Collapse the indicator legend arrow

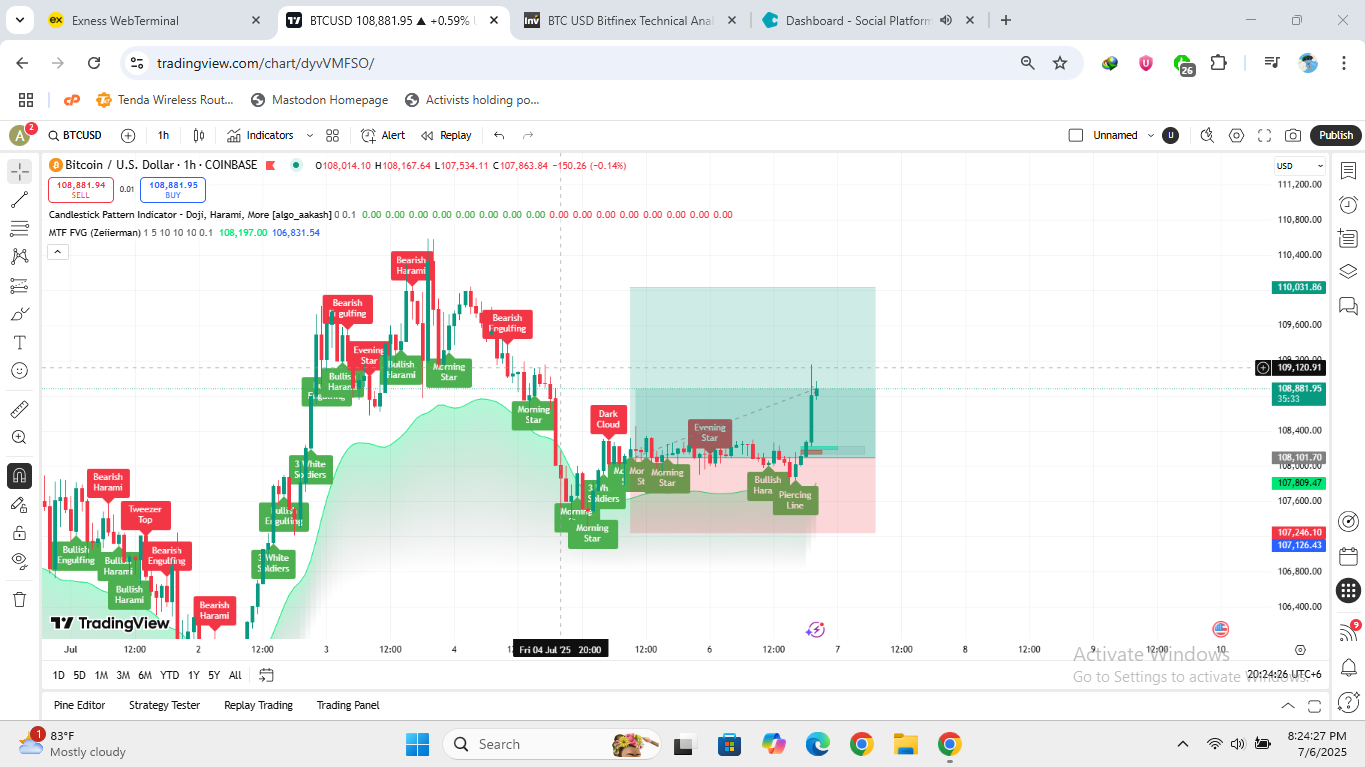[58, 252]
